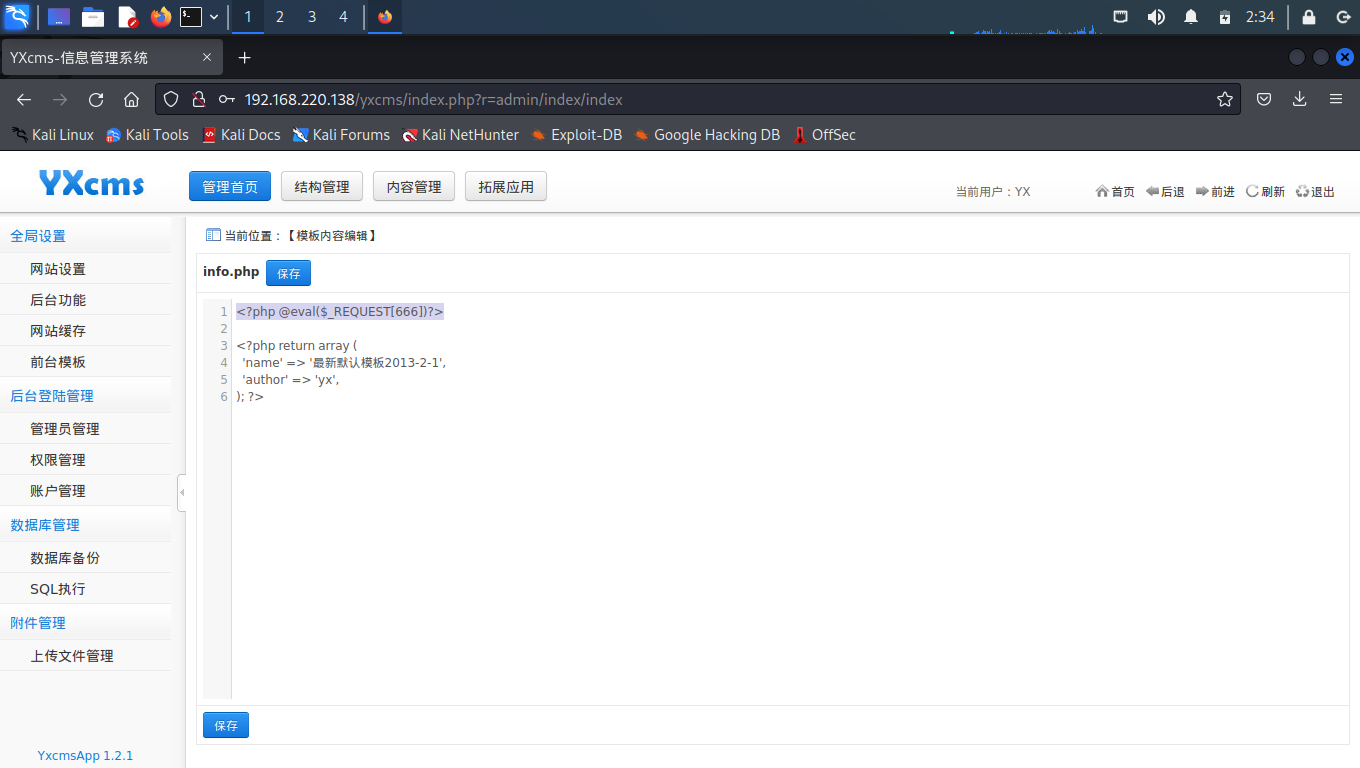Open 管理员管理 in the sidebar
Screen dimensions: 1360x768
coord(85,429)
